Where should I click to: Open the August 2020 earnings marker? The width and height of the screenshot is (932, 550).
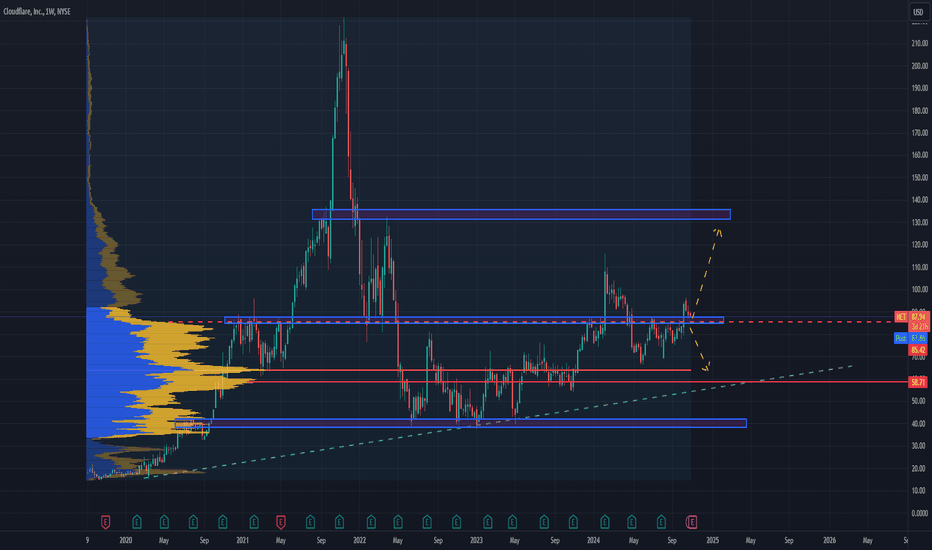(193, 522)
